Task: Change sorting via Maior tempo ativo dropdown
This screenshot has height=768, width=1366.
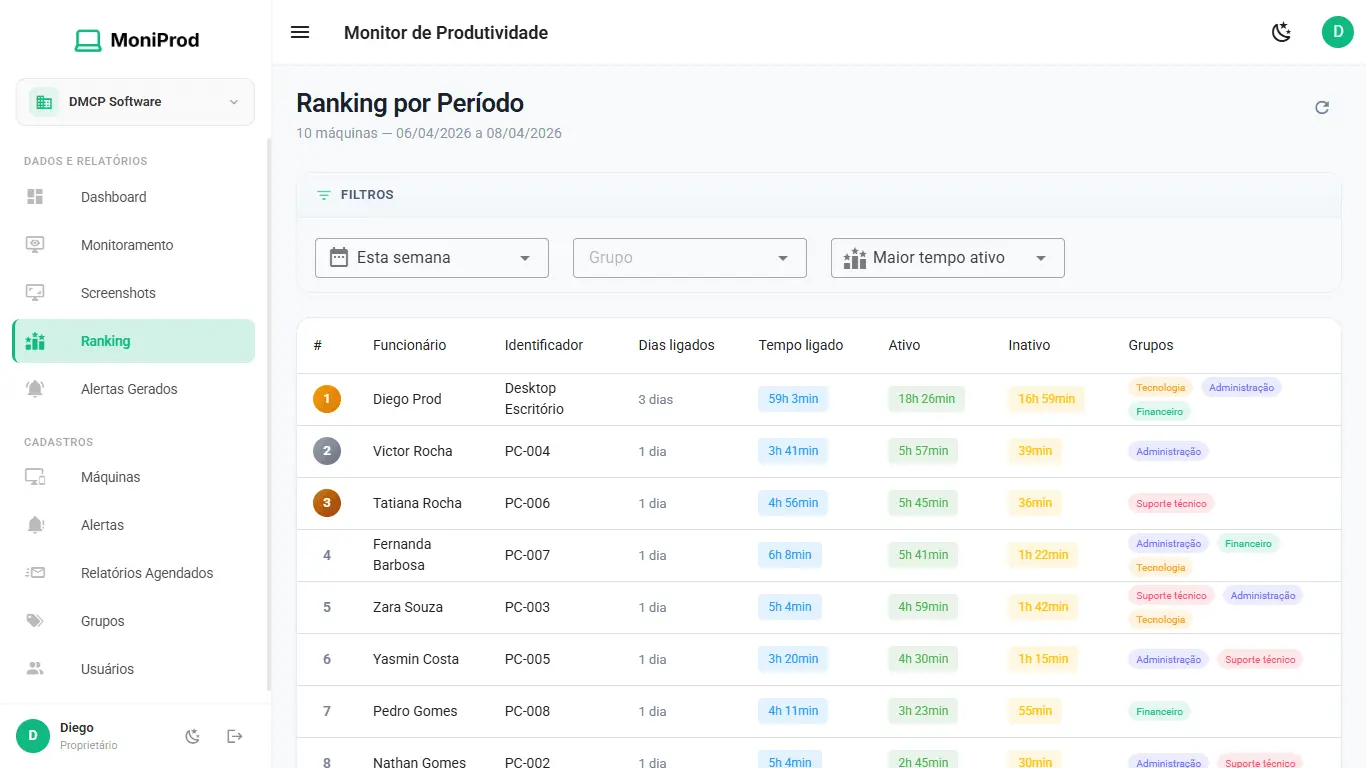Action: (x=946, y=257)
